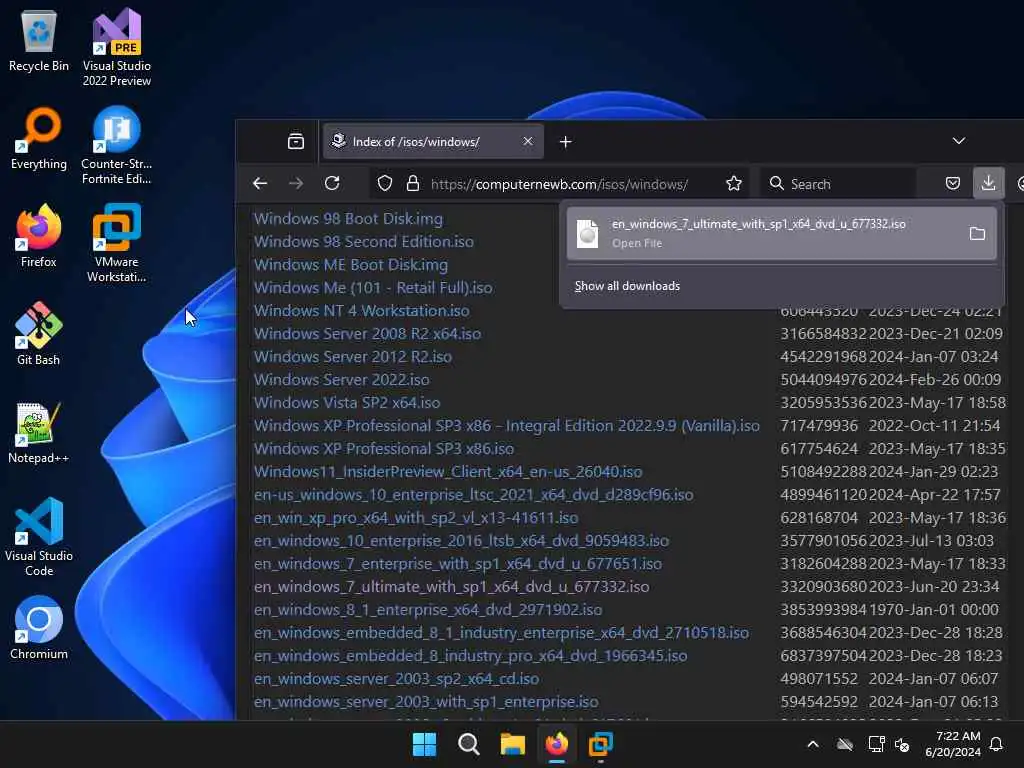Select the Notepad++ desktop icon
This screenshot has height=768, width=1024.
tap(39, 432)
